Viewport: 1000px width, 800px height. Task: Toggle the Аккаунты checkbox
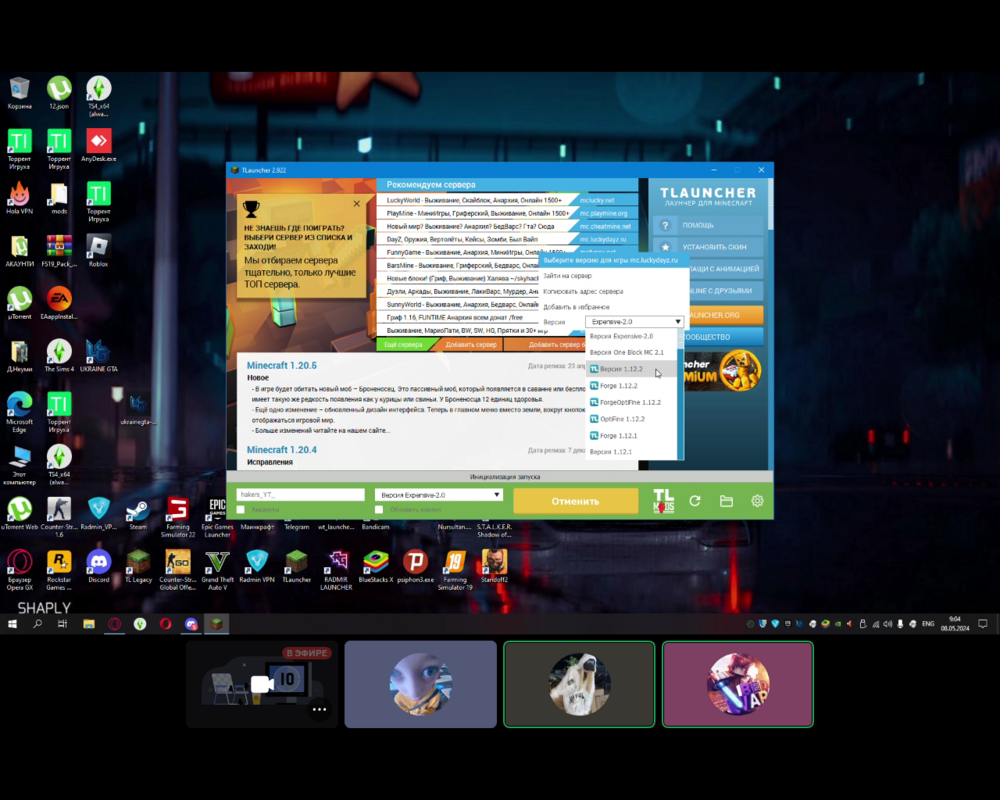[240, 510]
